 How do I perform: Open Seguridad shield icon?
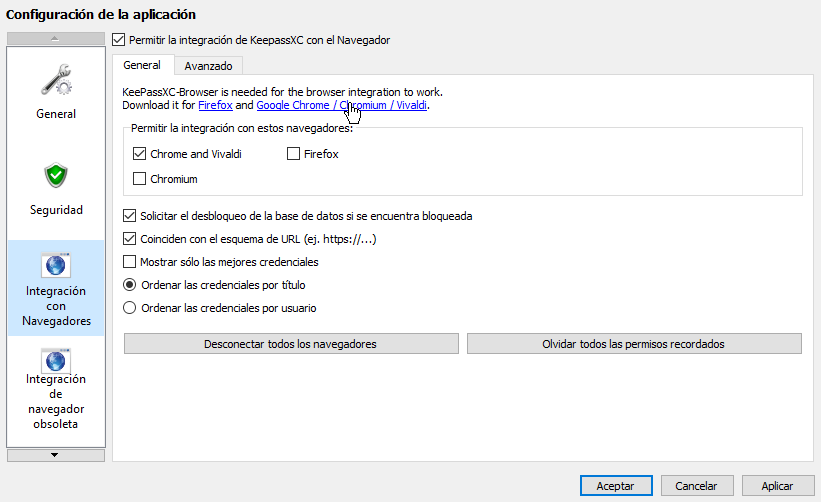[x=56, y=175]
